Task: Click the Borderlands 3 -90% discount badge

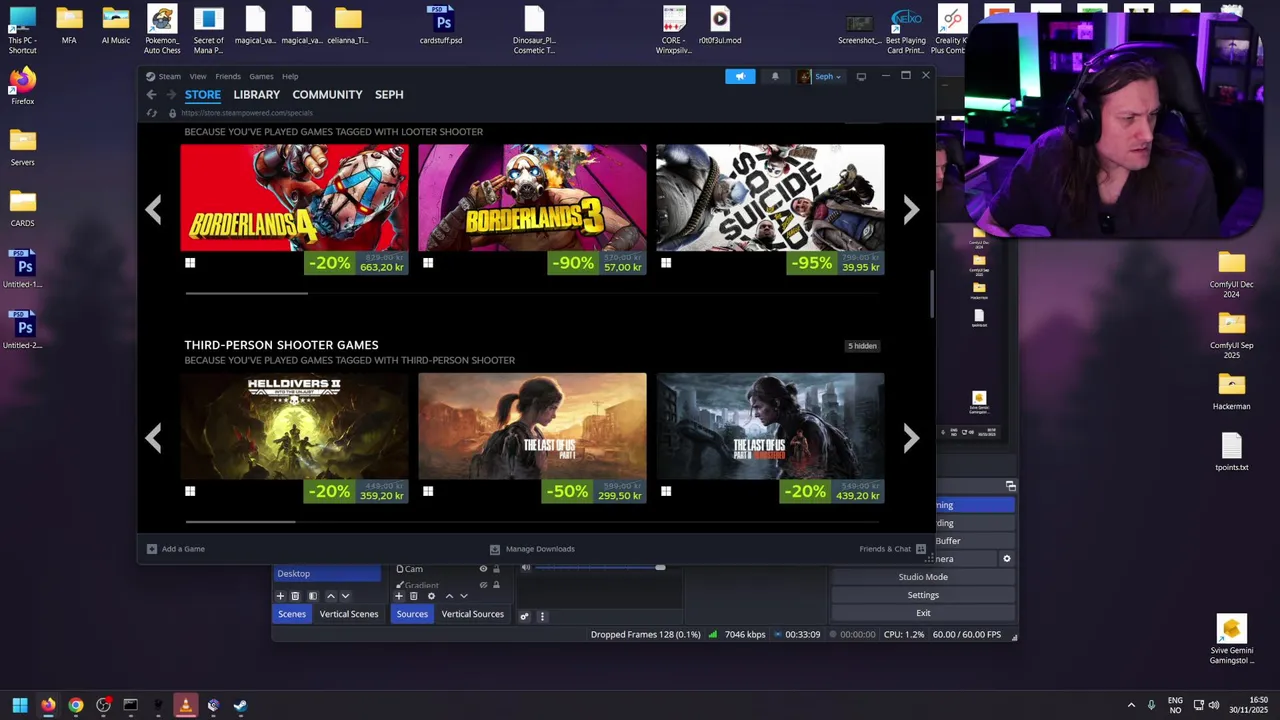Action: pos(573,263)
